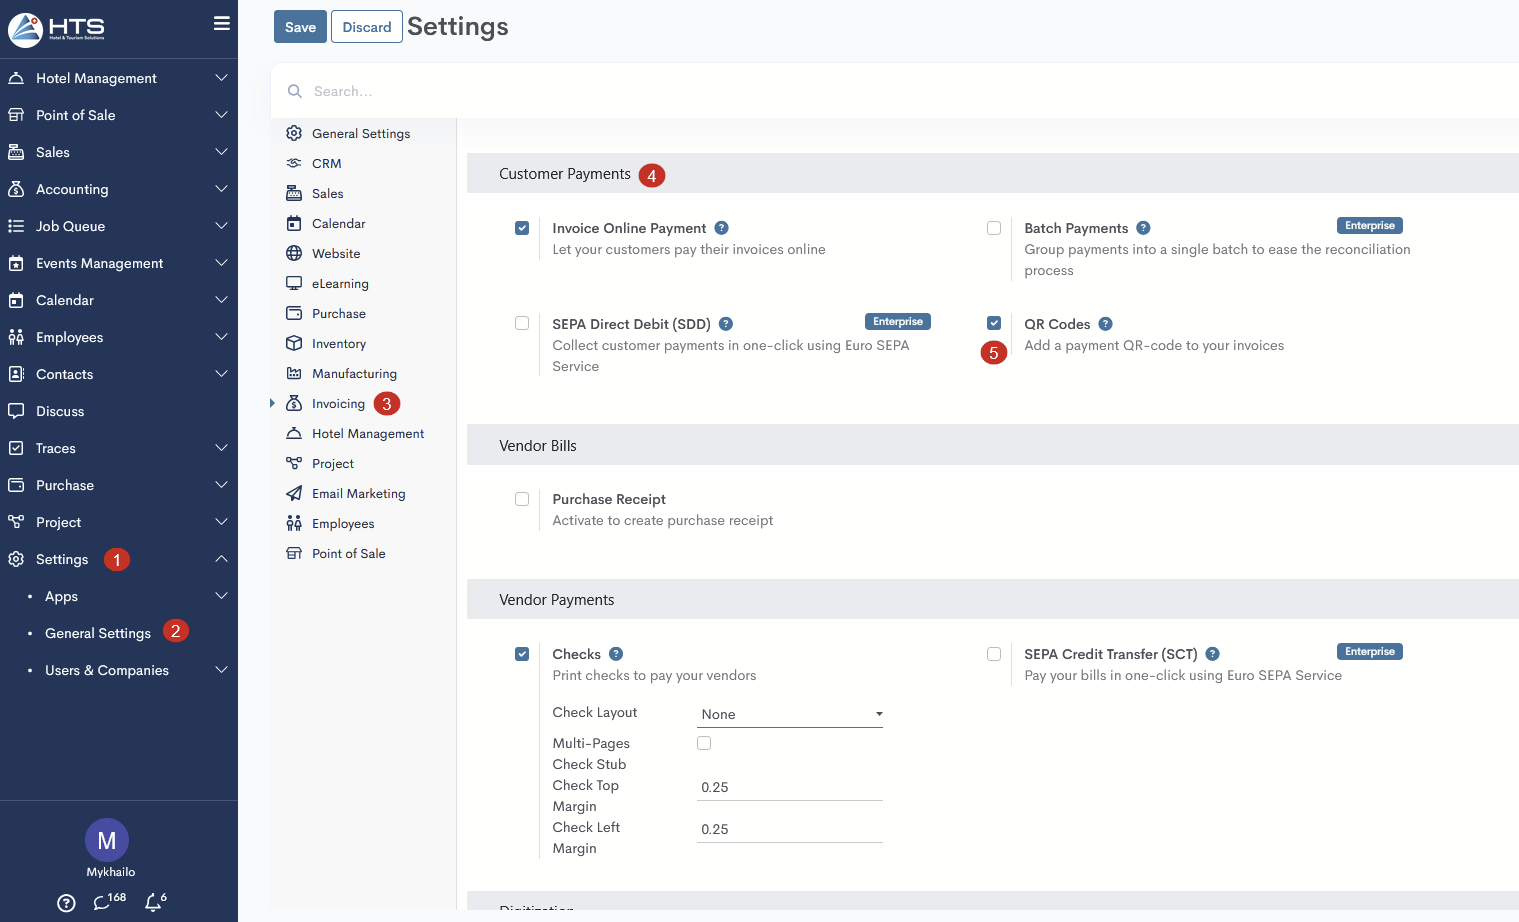Open the Check Layout dropdown

click(x=789, y=714)
